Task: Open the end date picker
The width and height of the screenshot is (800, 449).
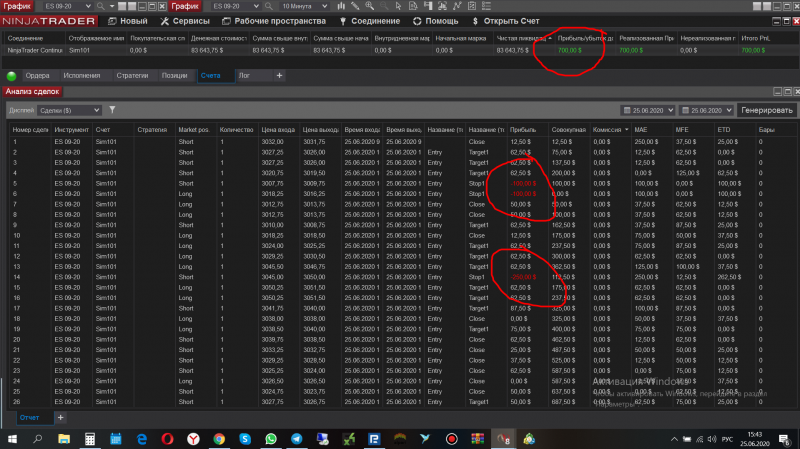Action: 704,109
